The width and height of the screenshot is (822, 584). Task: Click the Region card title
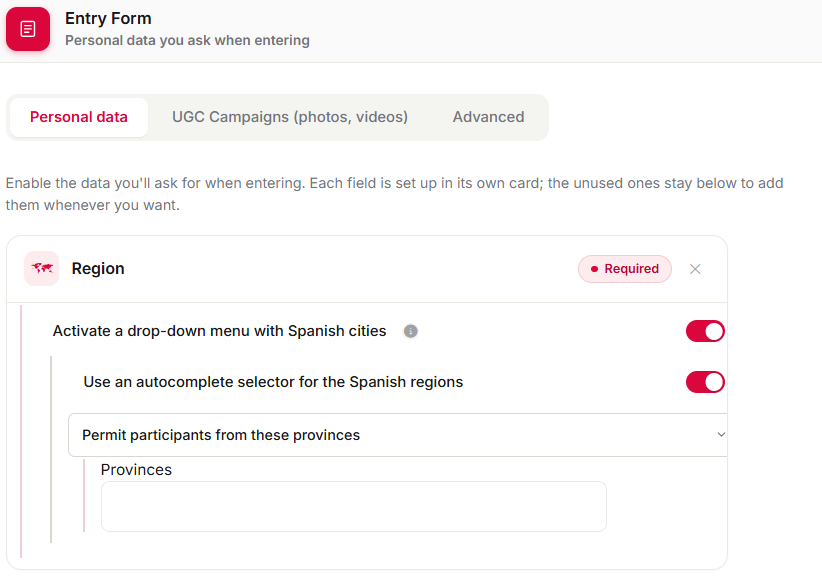tap(98, 268)
